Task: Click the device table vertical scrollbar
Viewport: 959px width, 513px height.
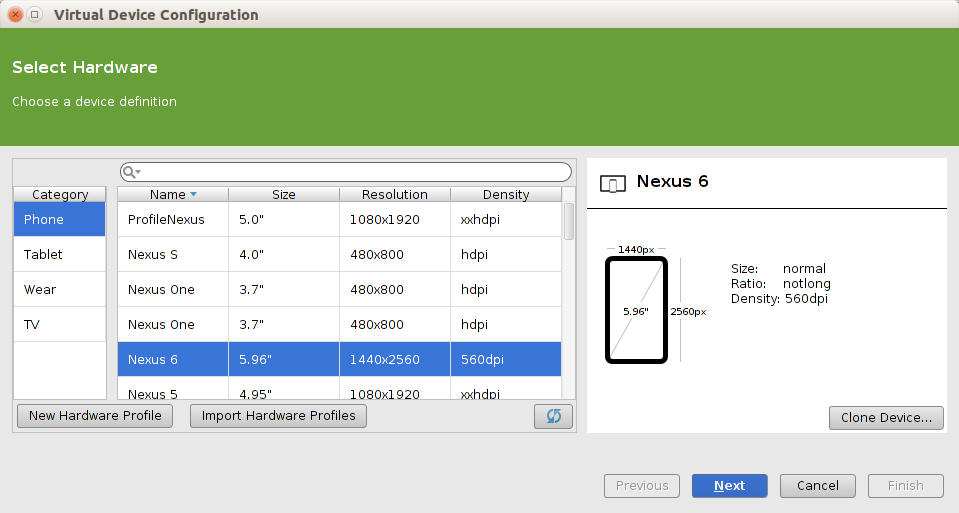Action: click(x=569, y=222)
